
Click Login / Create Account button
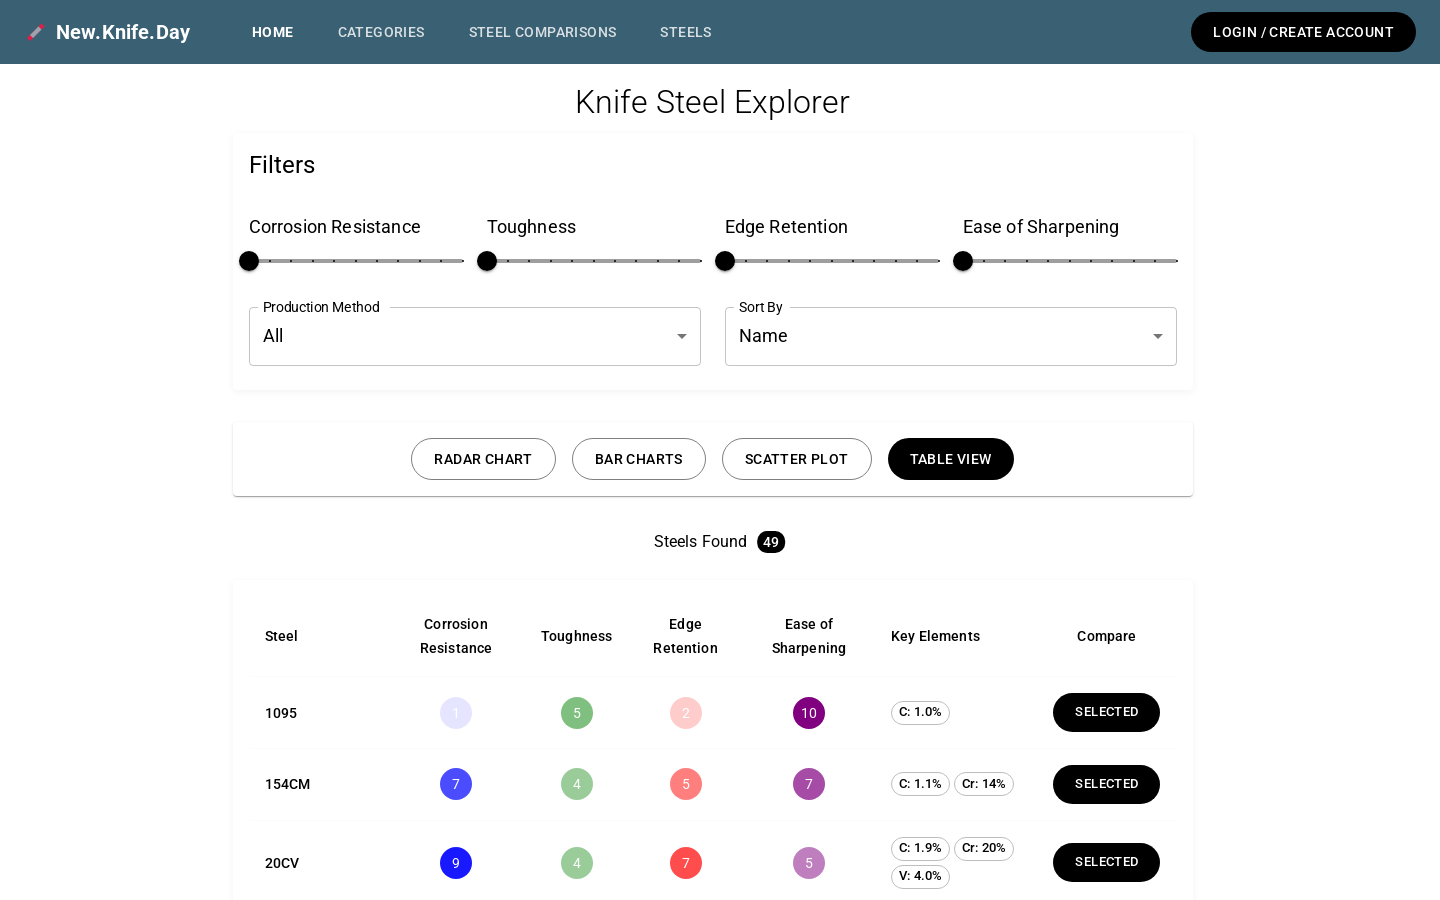tap(1303, 32)
